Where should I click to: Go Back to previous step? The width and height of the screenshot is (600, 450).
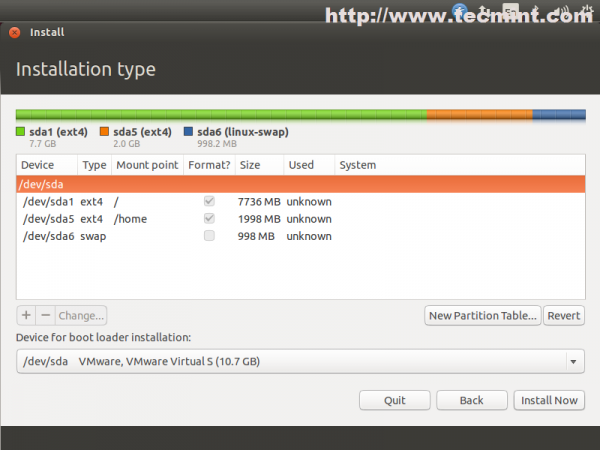472,400
